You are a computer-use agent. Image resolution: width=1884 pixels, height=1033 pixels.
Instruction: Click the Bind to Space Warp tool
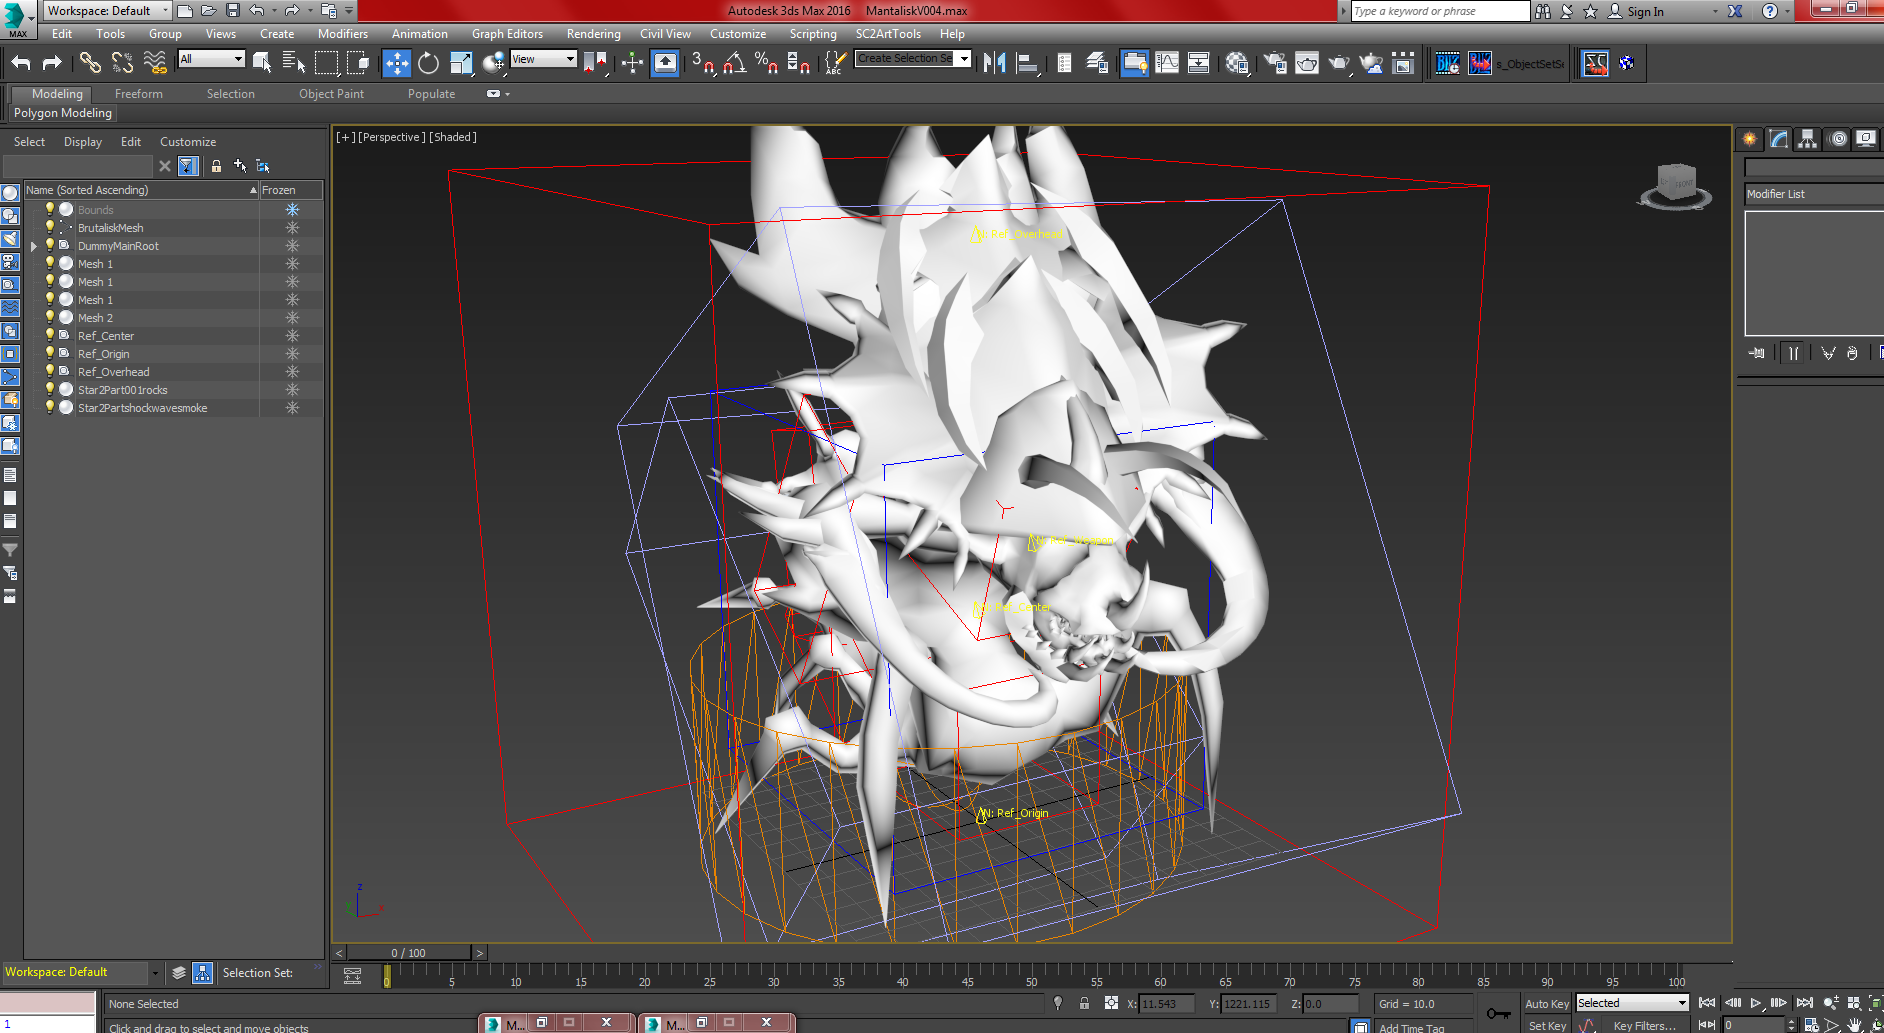155,63
